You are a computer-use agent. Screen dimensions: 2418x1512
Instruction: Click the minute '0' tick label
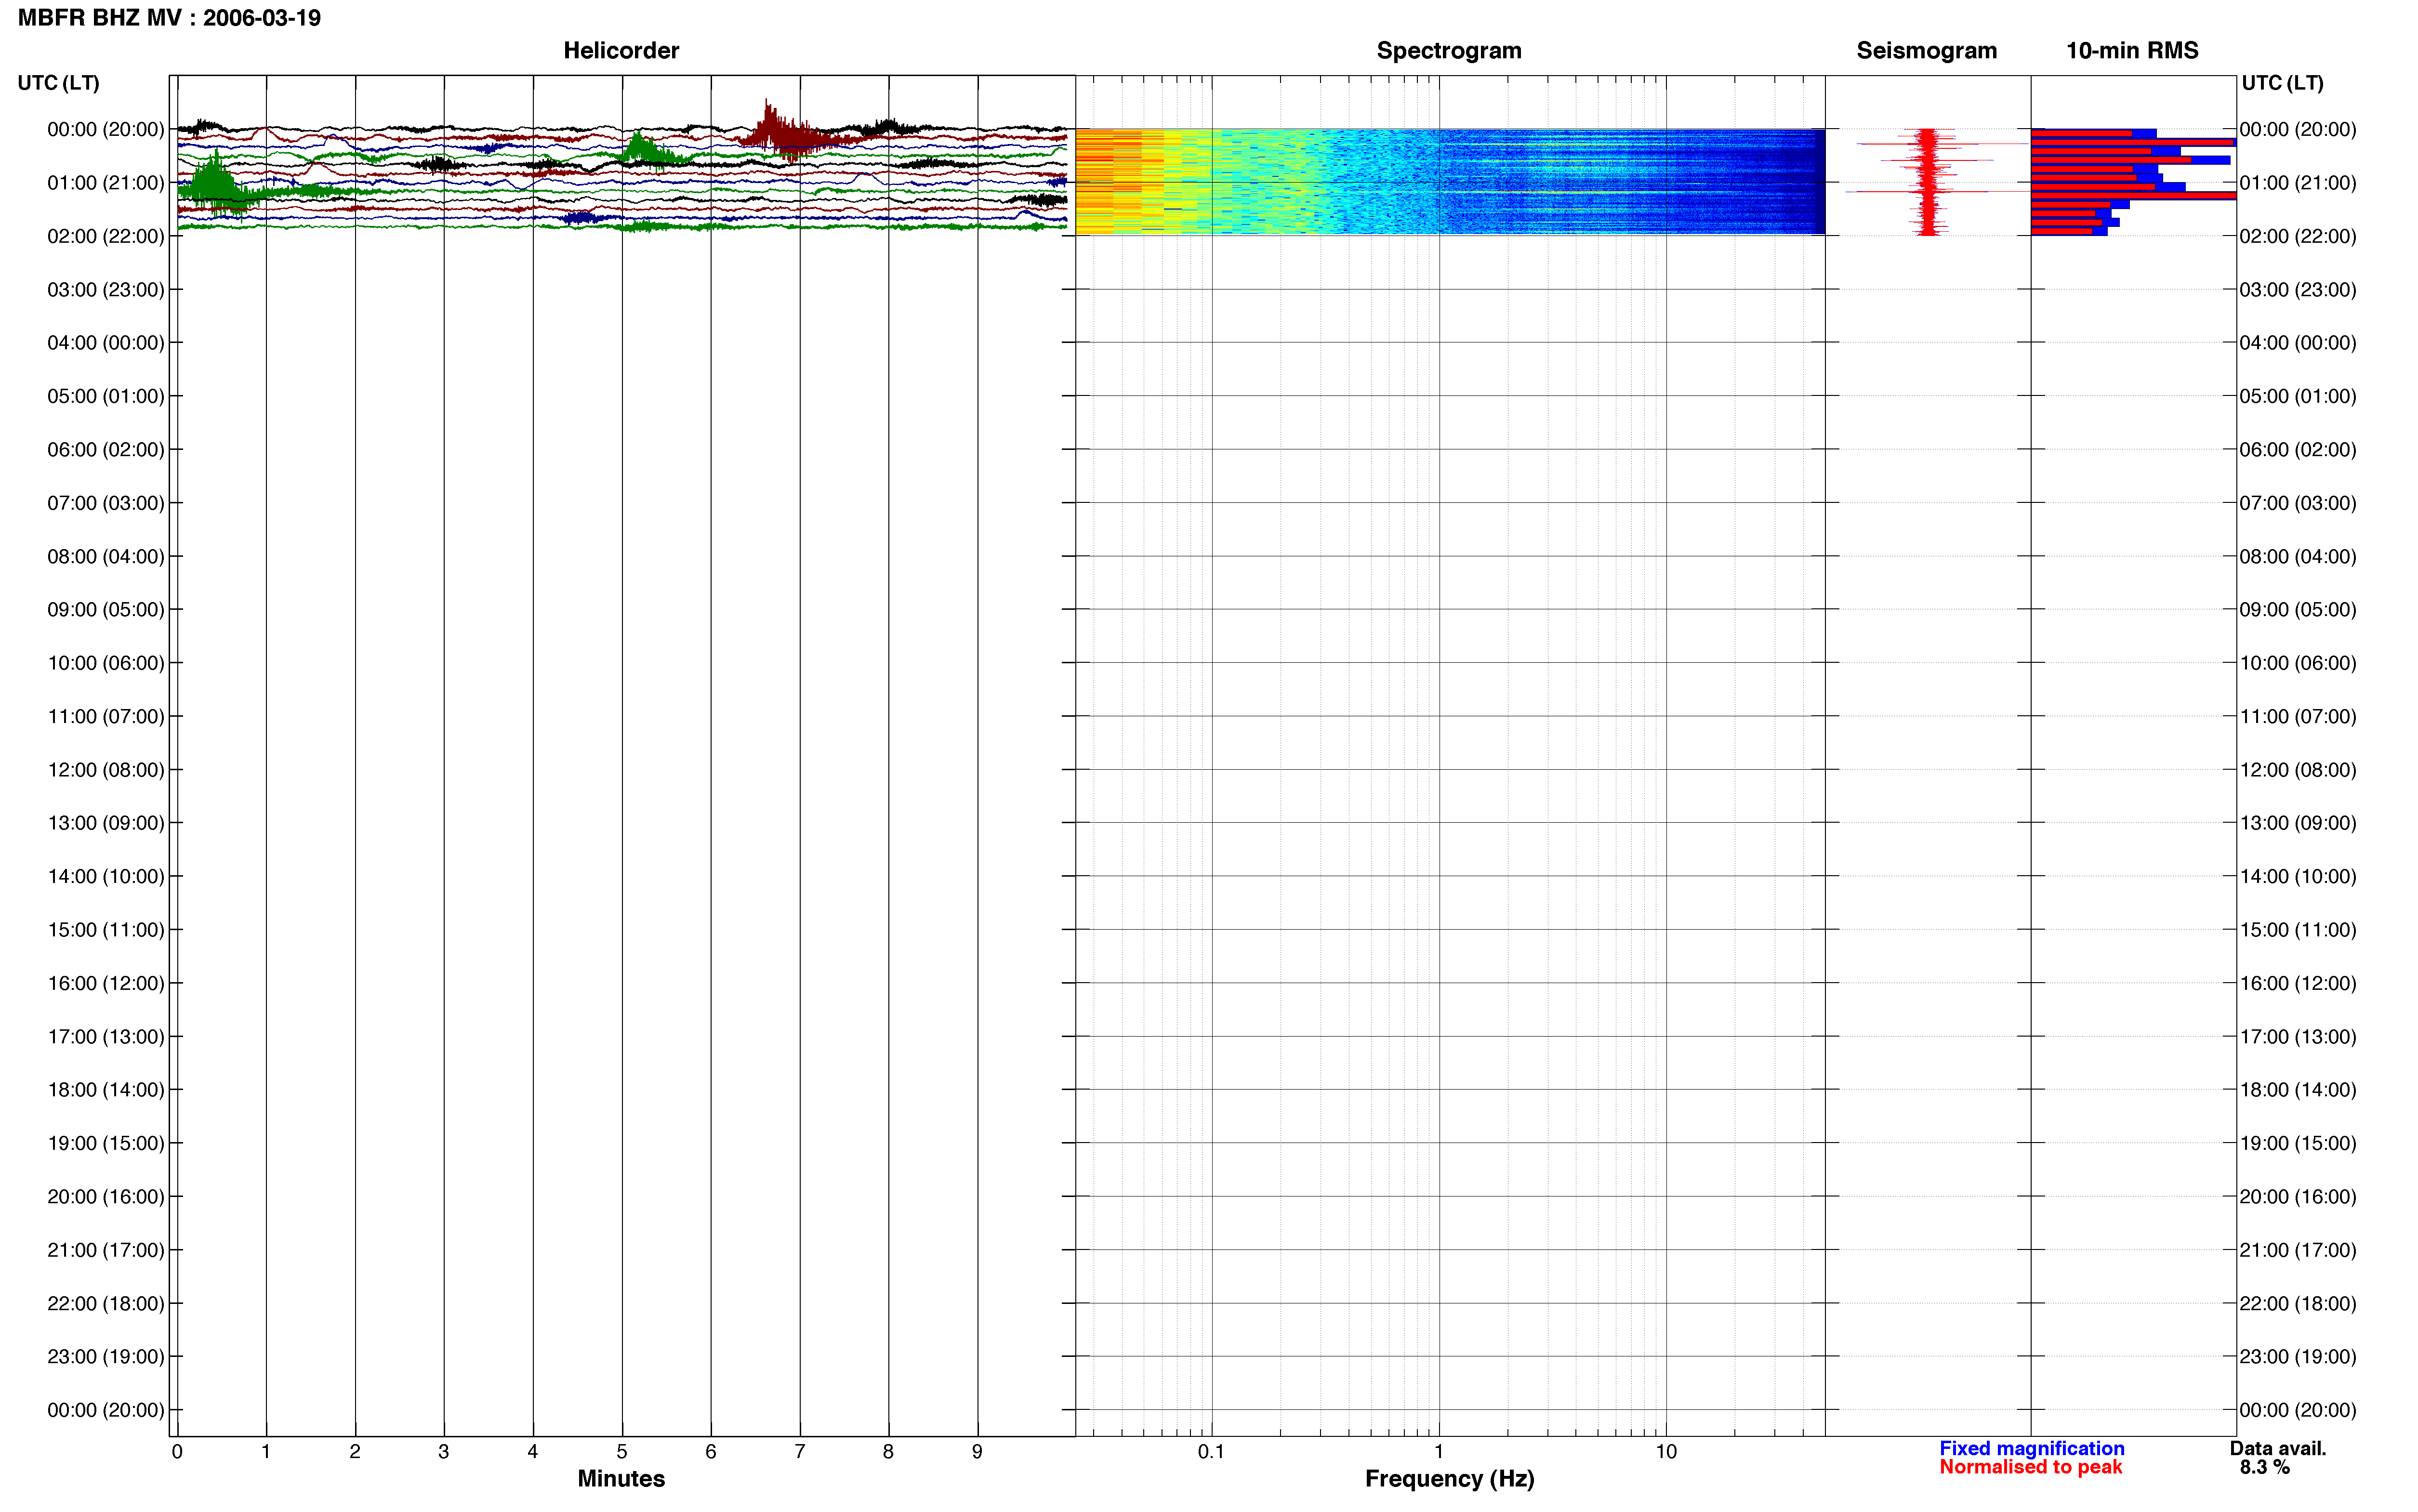177,1452
